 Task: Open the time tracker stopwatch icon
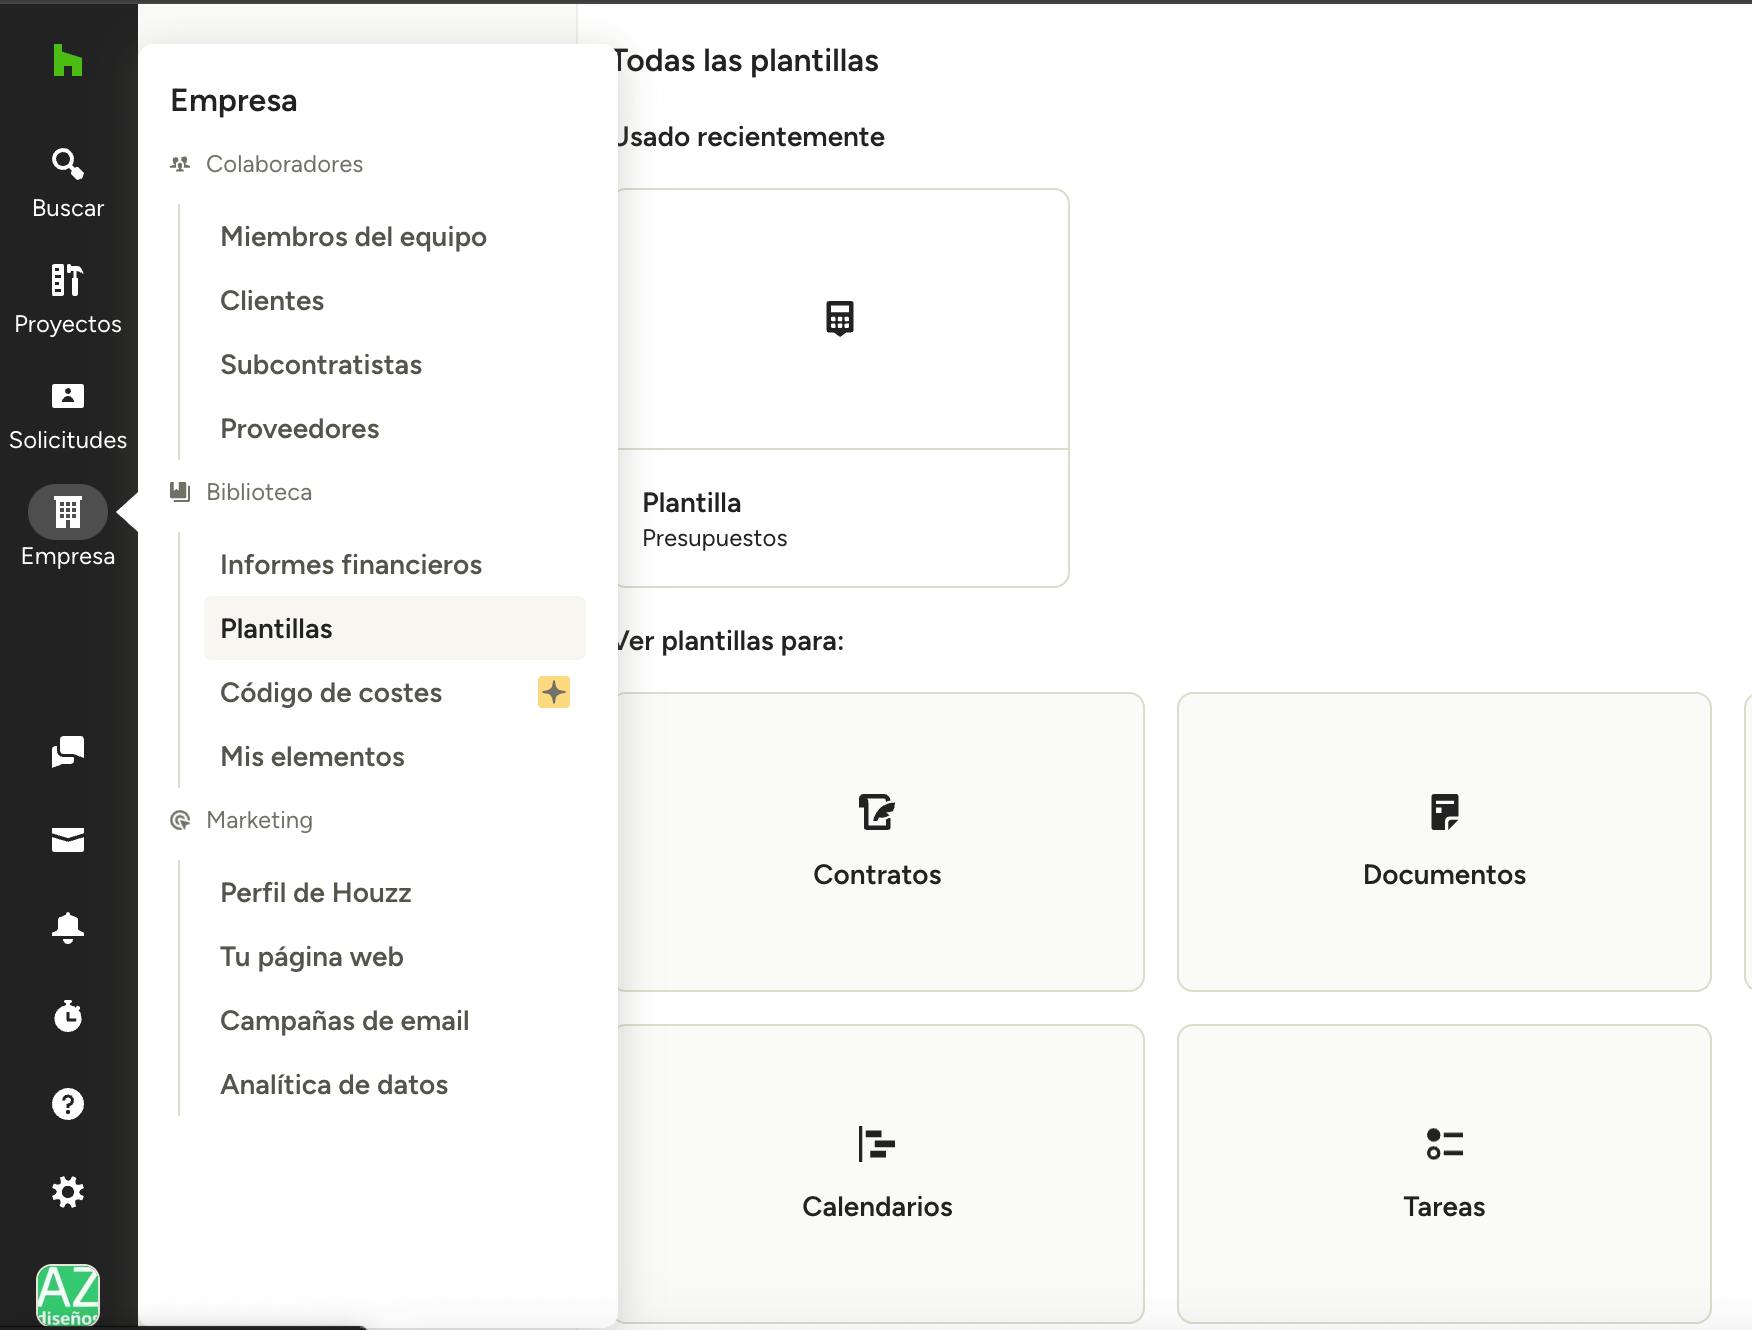tap(67, 1016)
